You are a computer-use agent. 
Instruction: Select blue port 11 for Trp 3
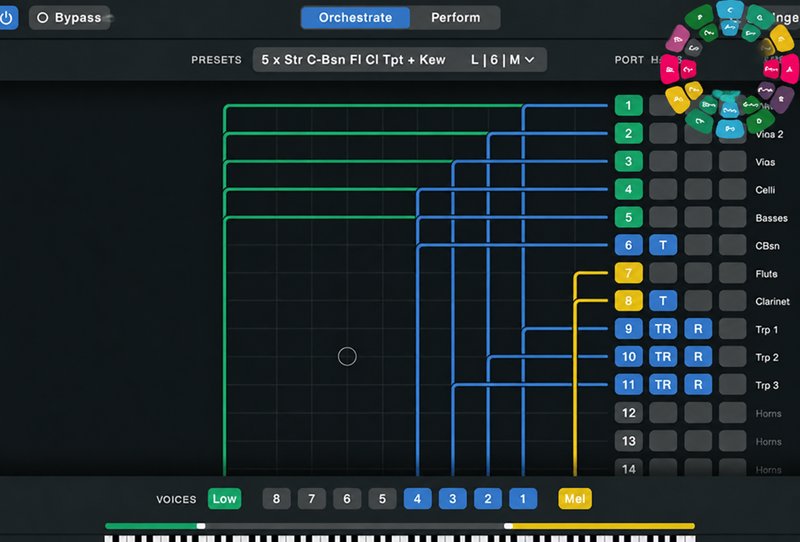pyautogui.click(x=629, y=385)
